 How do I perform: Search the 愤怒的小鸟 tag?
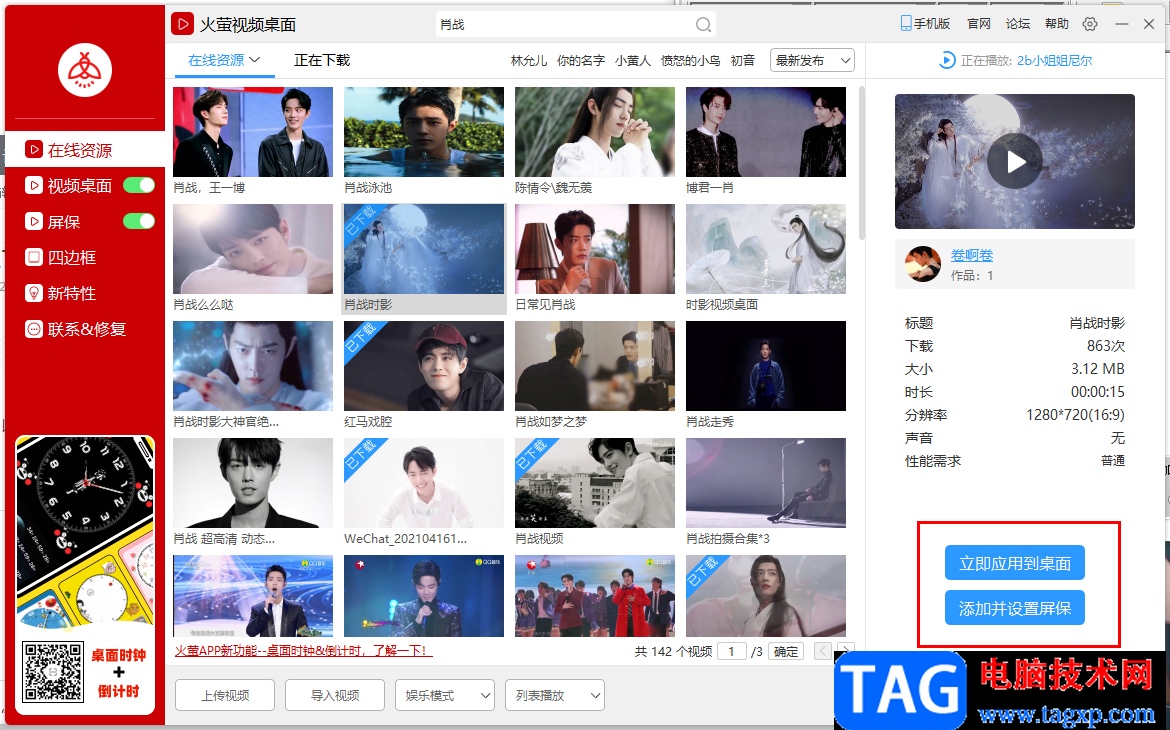pos(690,60)
